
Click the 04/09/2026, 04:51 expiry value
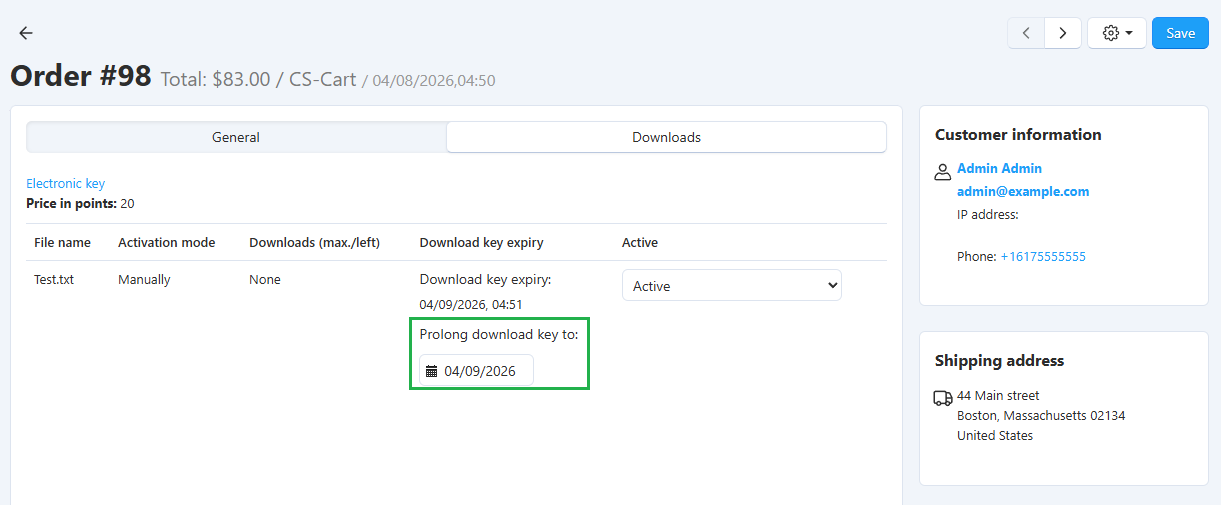point(471,304)
